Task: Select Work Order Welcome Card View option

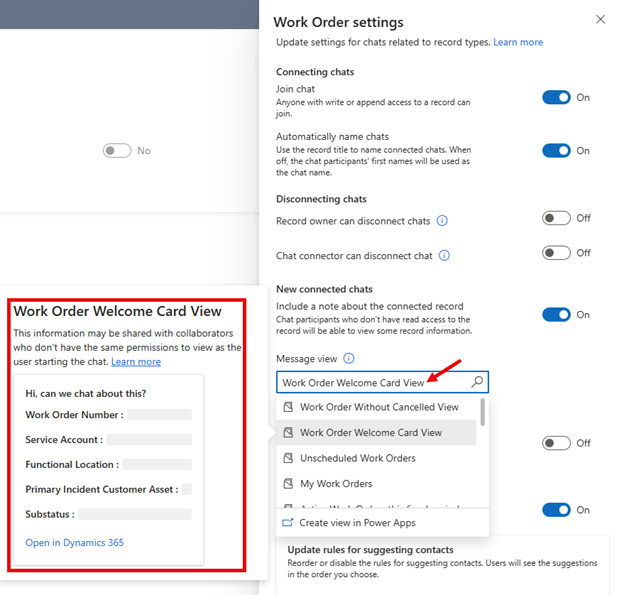Action: pyautogui.click(x=370, y=433)
